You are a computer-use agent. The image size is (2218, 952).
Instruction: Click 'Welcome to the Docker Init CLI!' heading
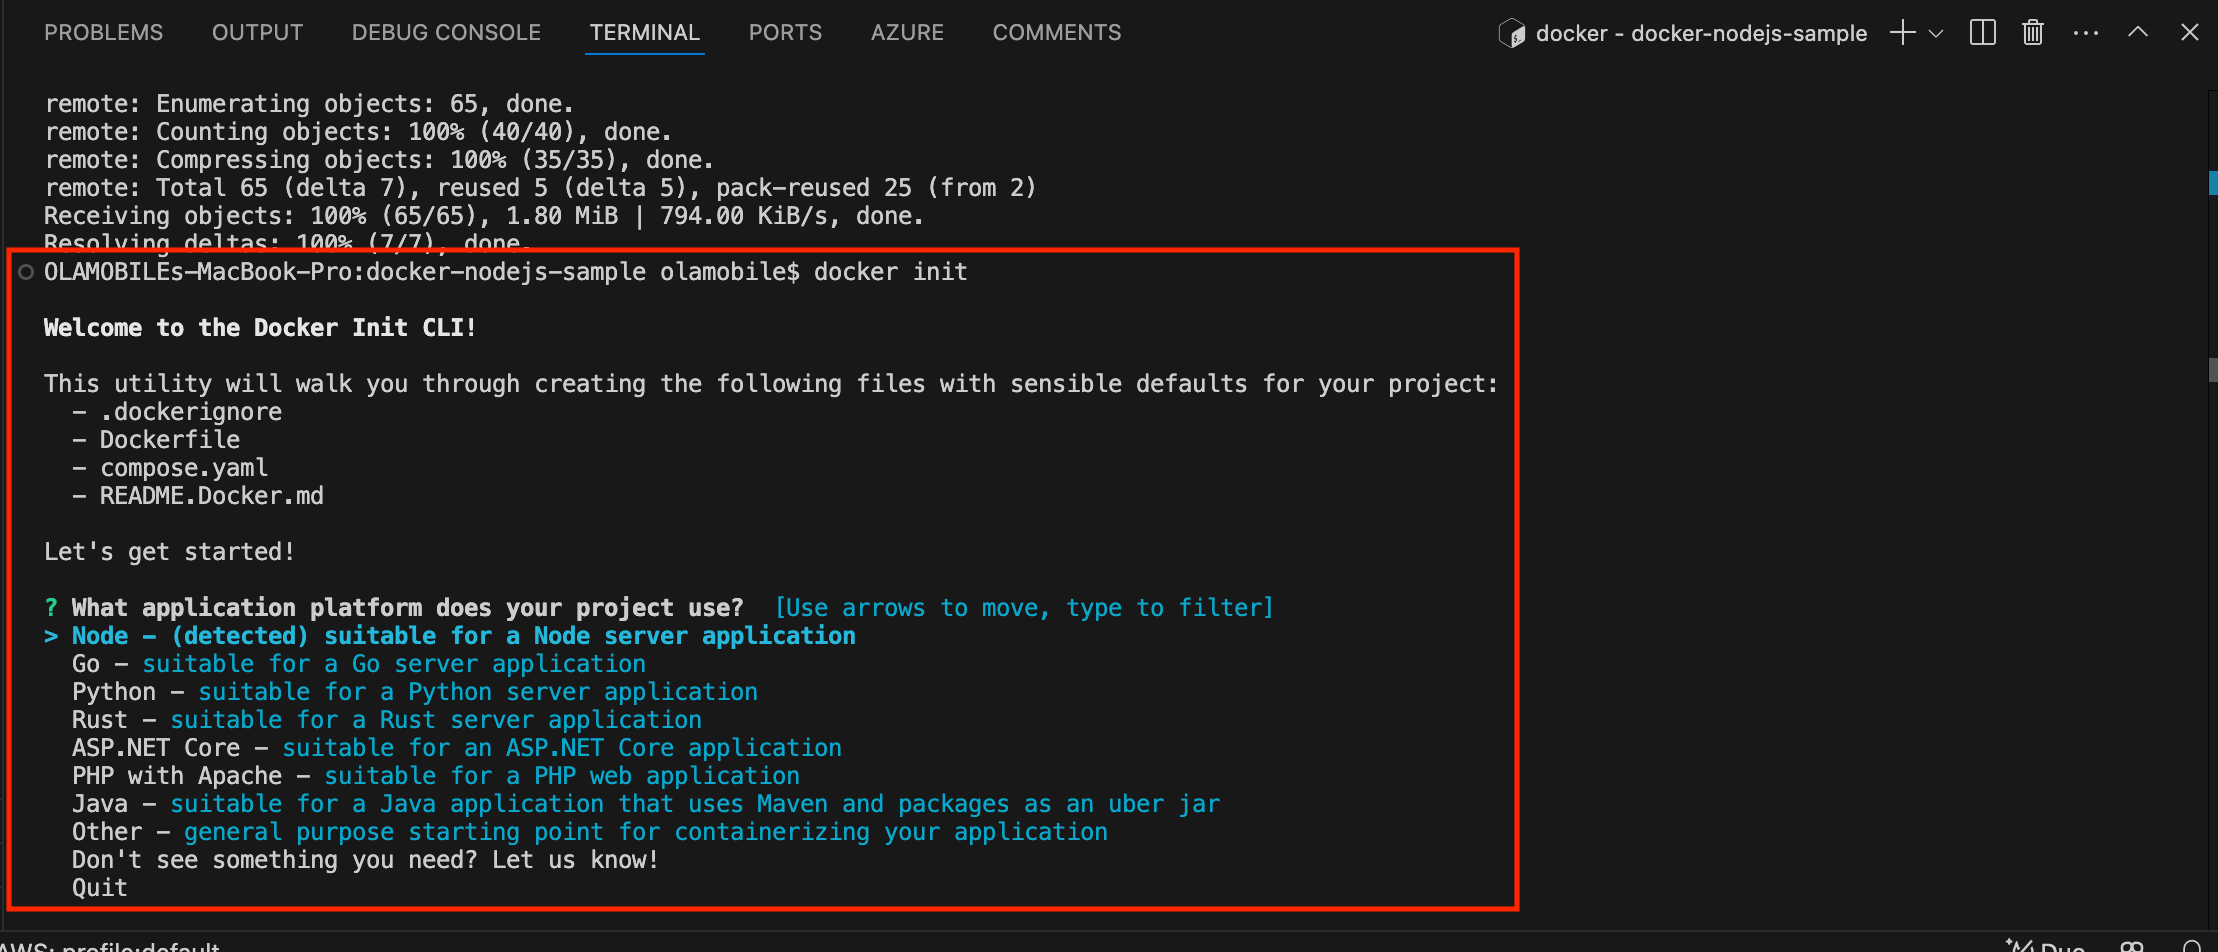260,328
